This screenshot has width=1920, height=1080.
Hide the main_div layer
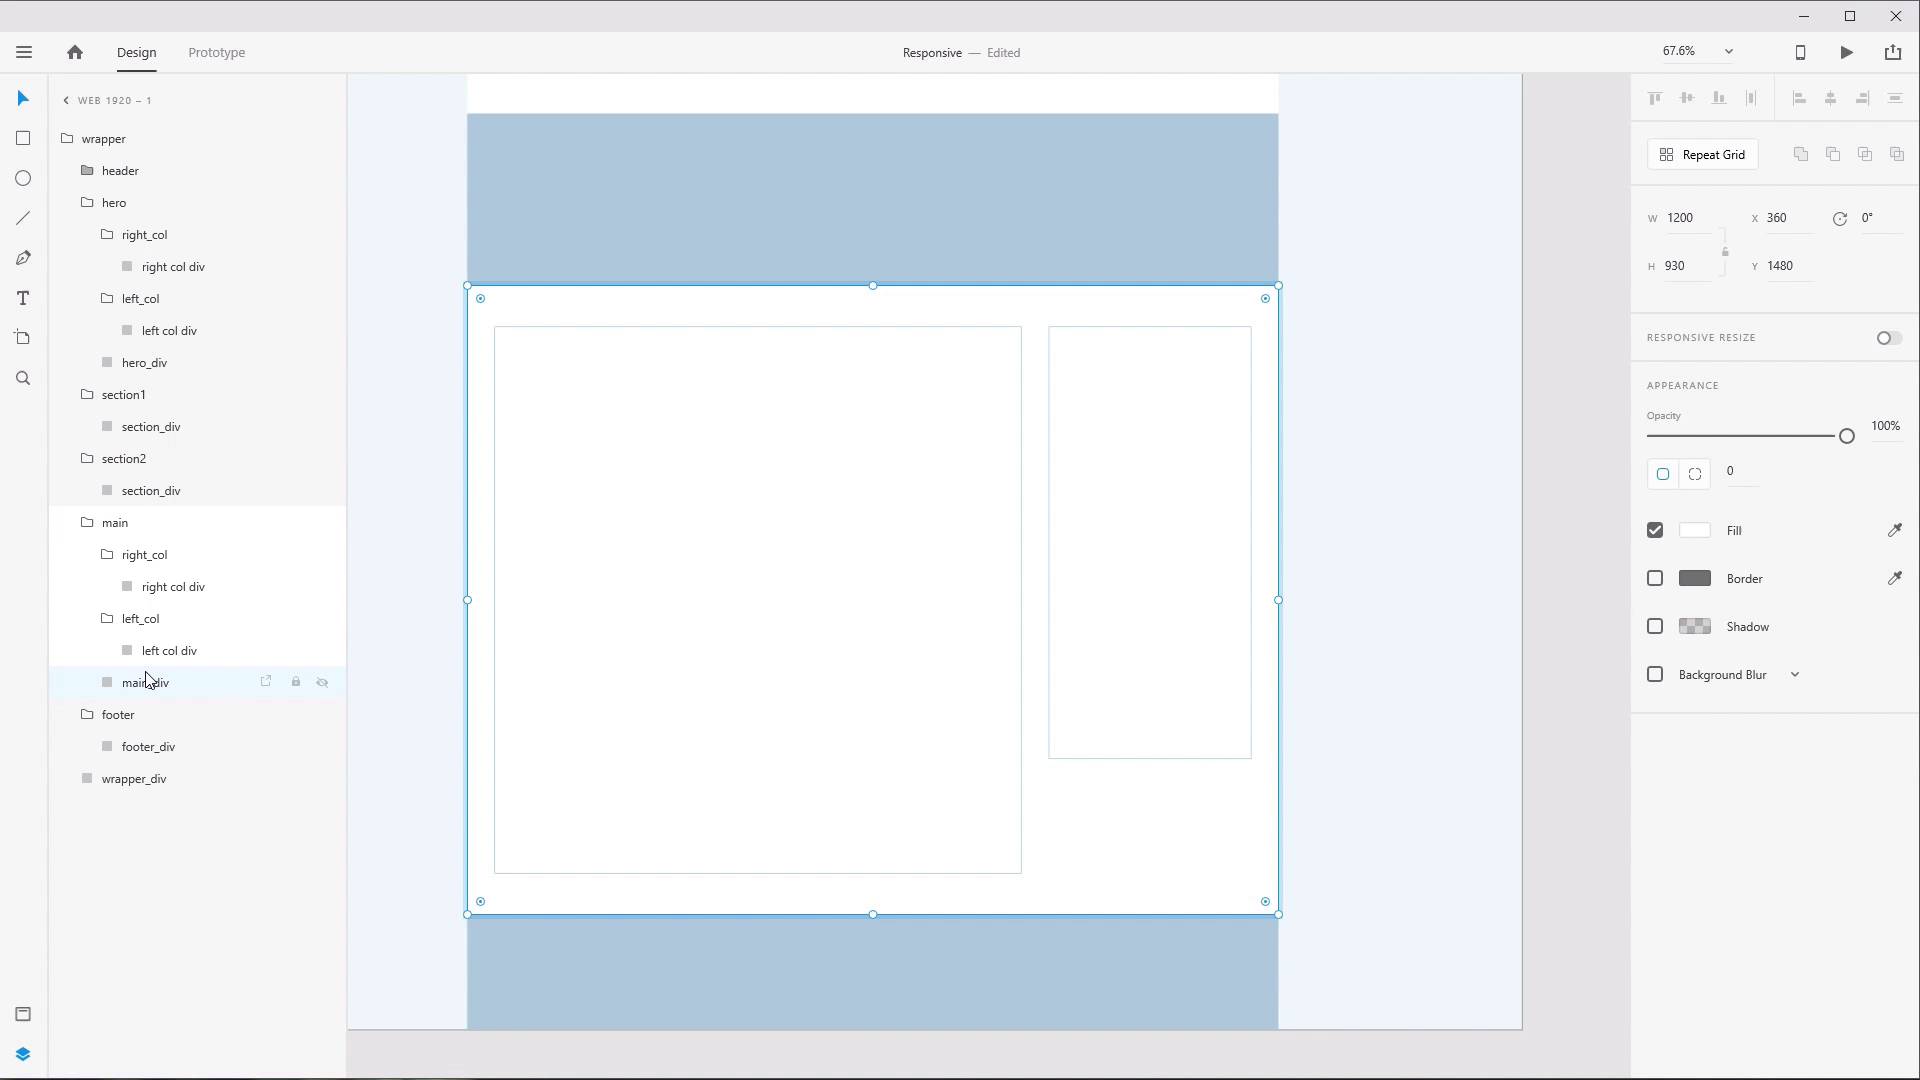(323, 682)
